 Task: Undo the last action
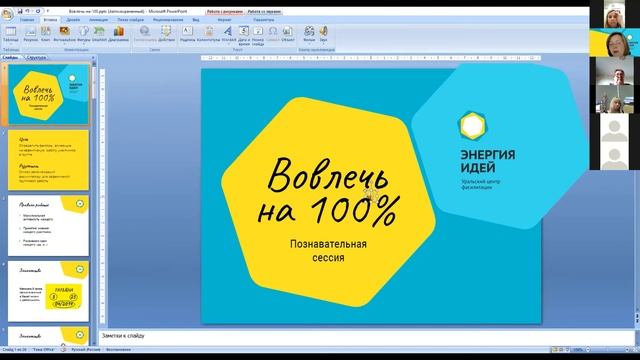click(x=28, y=11)
